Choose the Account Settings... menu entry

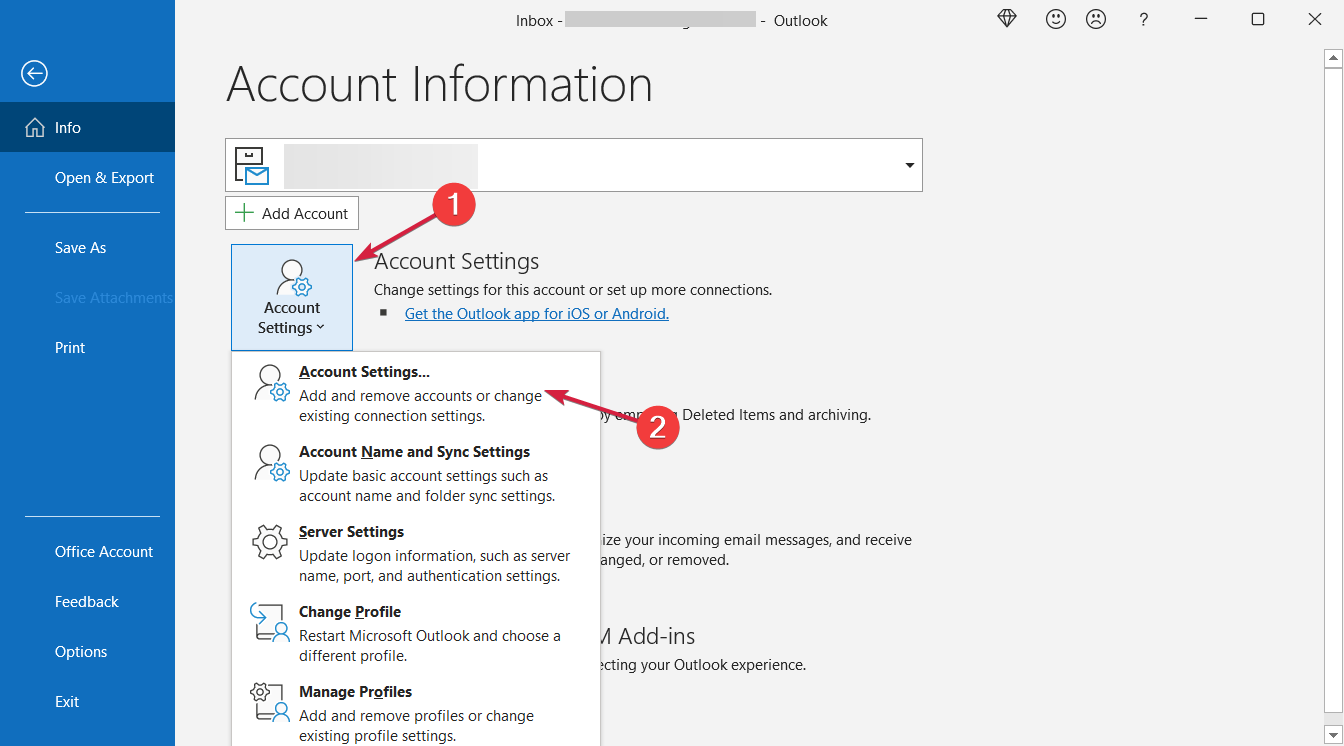(x=364, y=372)
